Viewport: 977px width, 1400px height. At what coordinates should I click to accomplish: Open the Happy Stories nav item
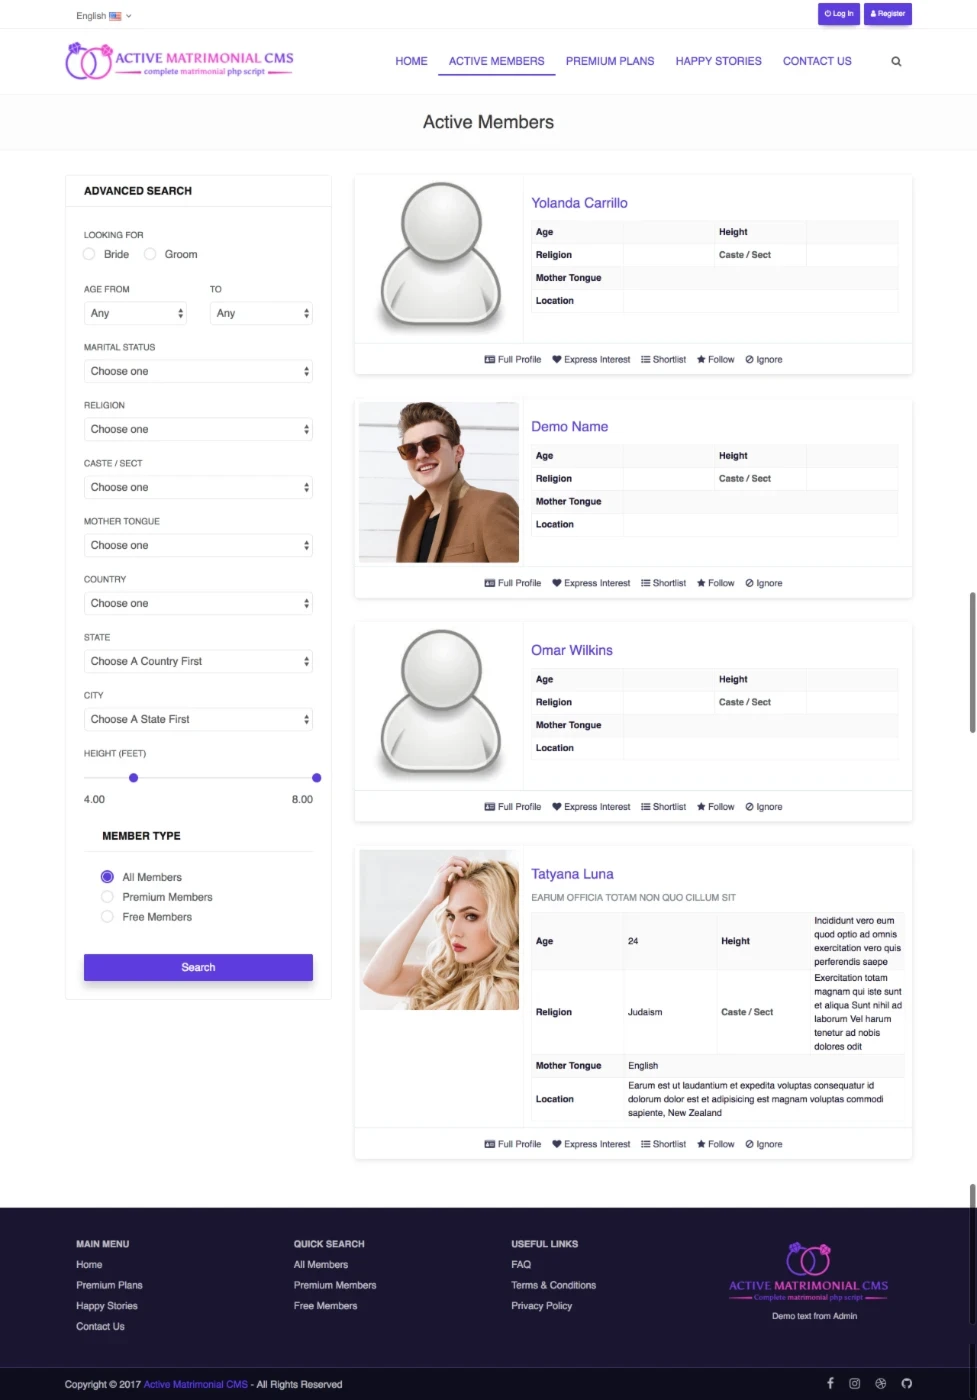(718, 61)
